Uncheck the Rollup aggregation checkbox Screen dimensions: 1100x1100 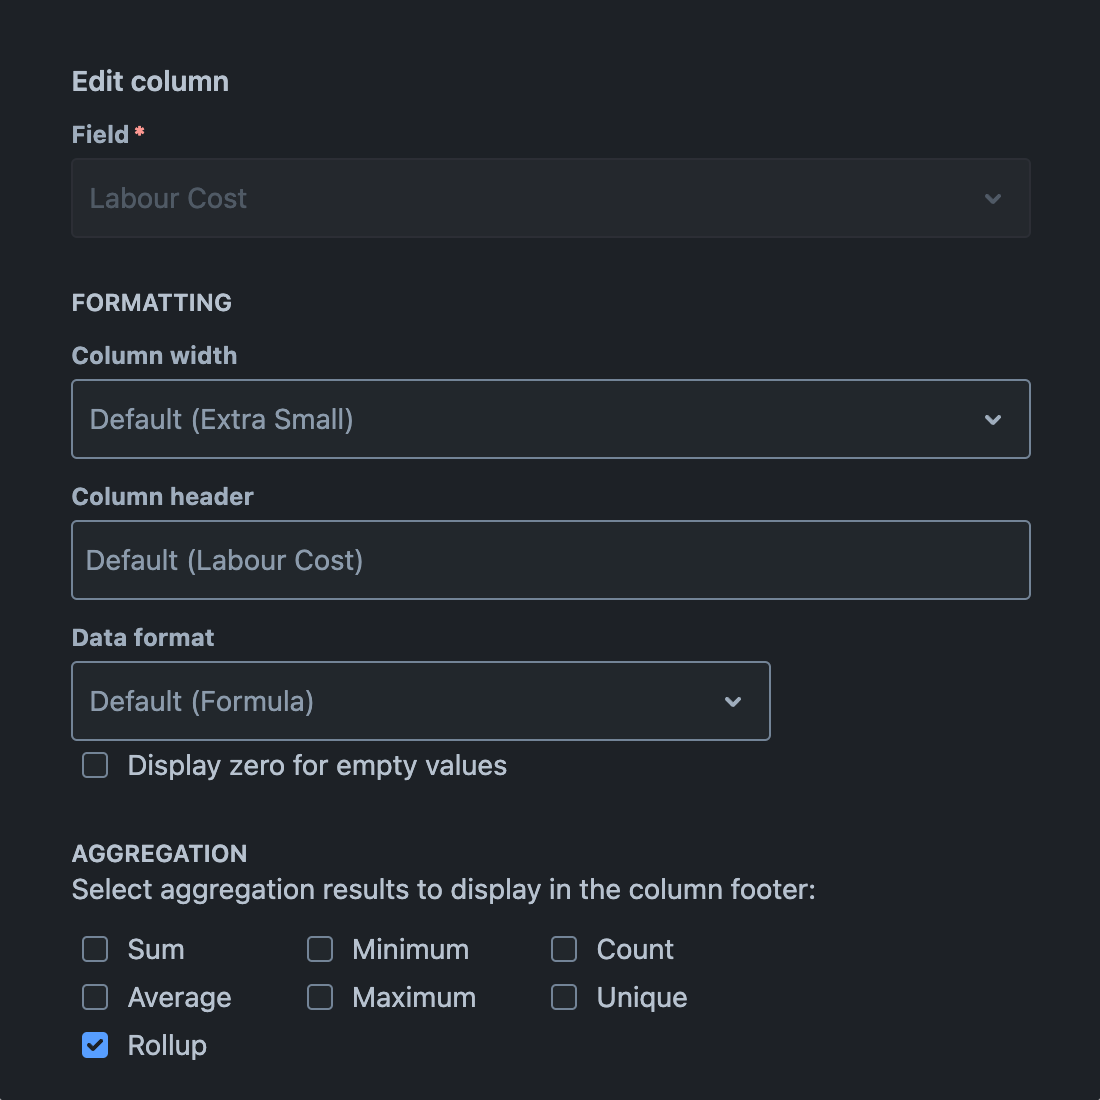[95, 1045]
